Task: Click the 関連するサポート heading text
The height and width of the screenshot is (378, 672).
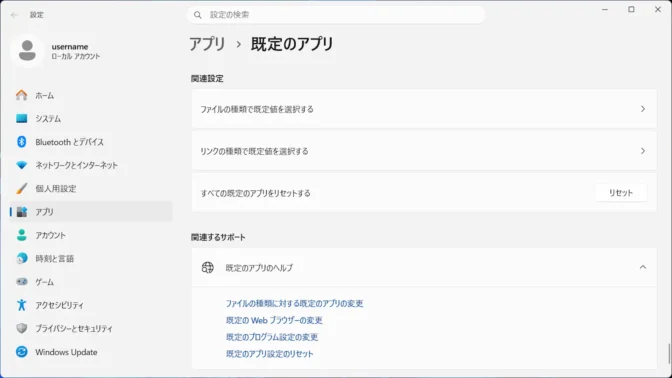Action: 218,237
